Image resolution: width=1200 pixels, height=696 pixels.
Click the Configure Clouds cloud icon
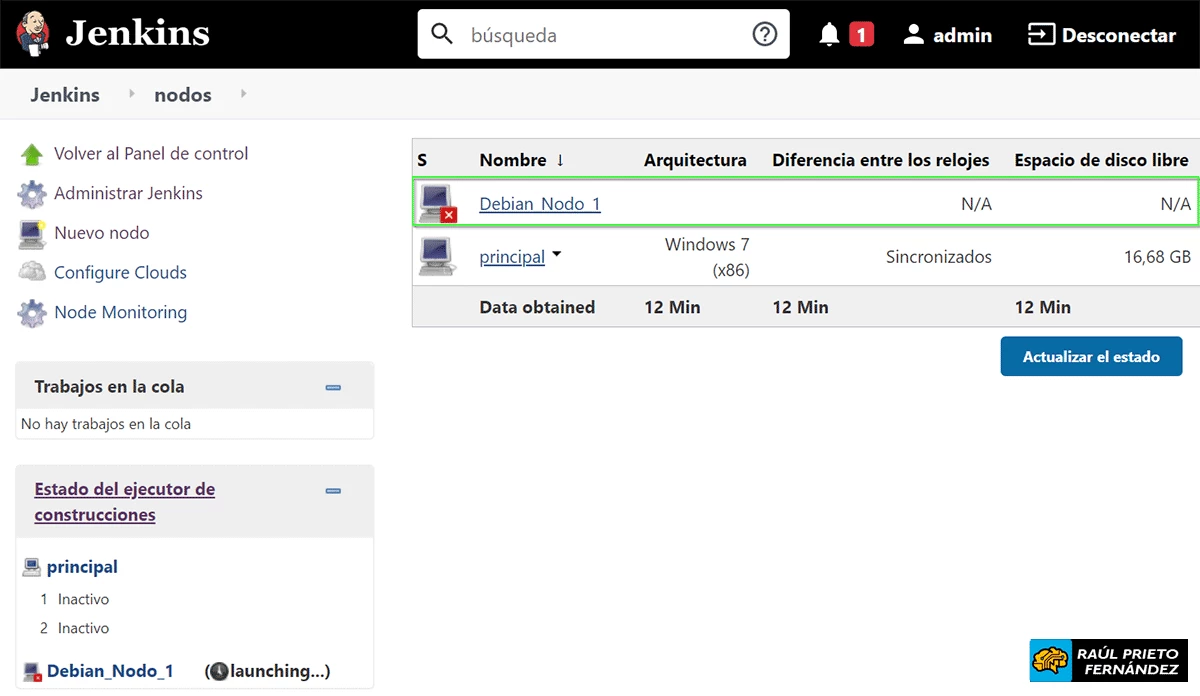(32, 272)
